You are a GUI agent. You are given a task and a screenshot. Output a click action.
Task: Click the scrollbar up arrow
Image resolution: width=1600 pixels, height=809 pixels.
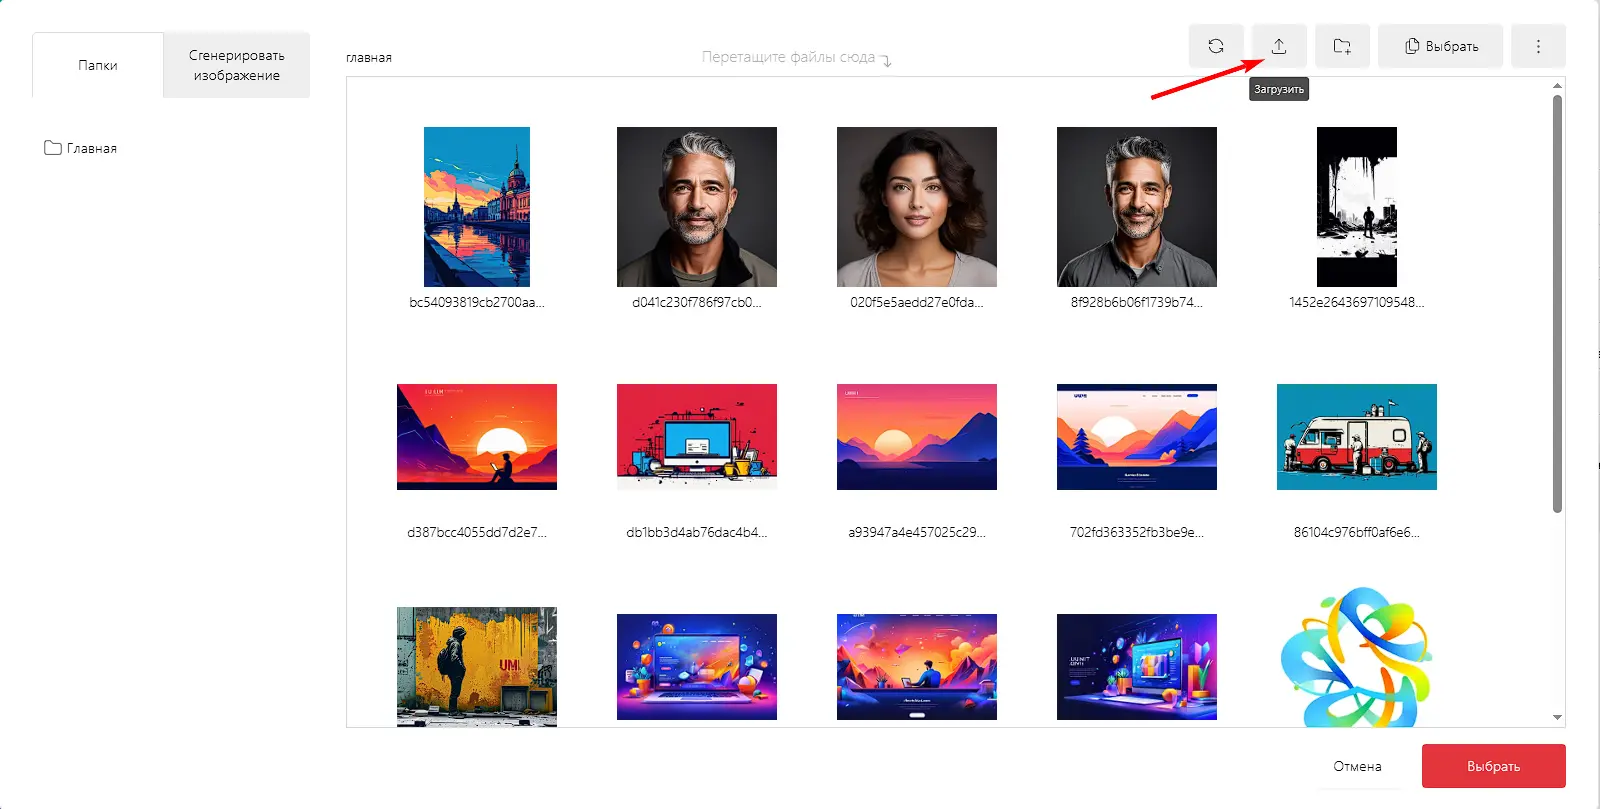pyautogui.click(x=1557, y=86)
